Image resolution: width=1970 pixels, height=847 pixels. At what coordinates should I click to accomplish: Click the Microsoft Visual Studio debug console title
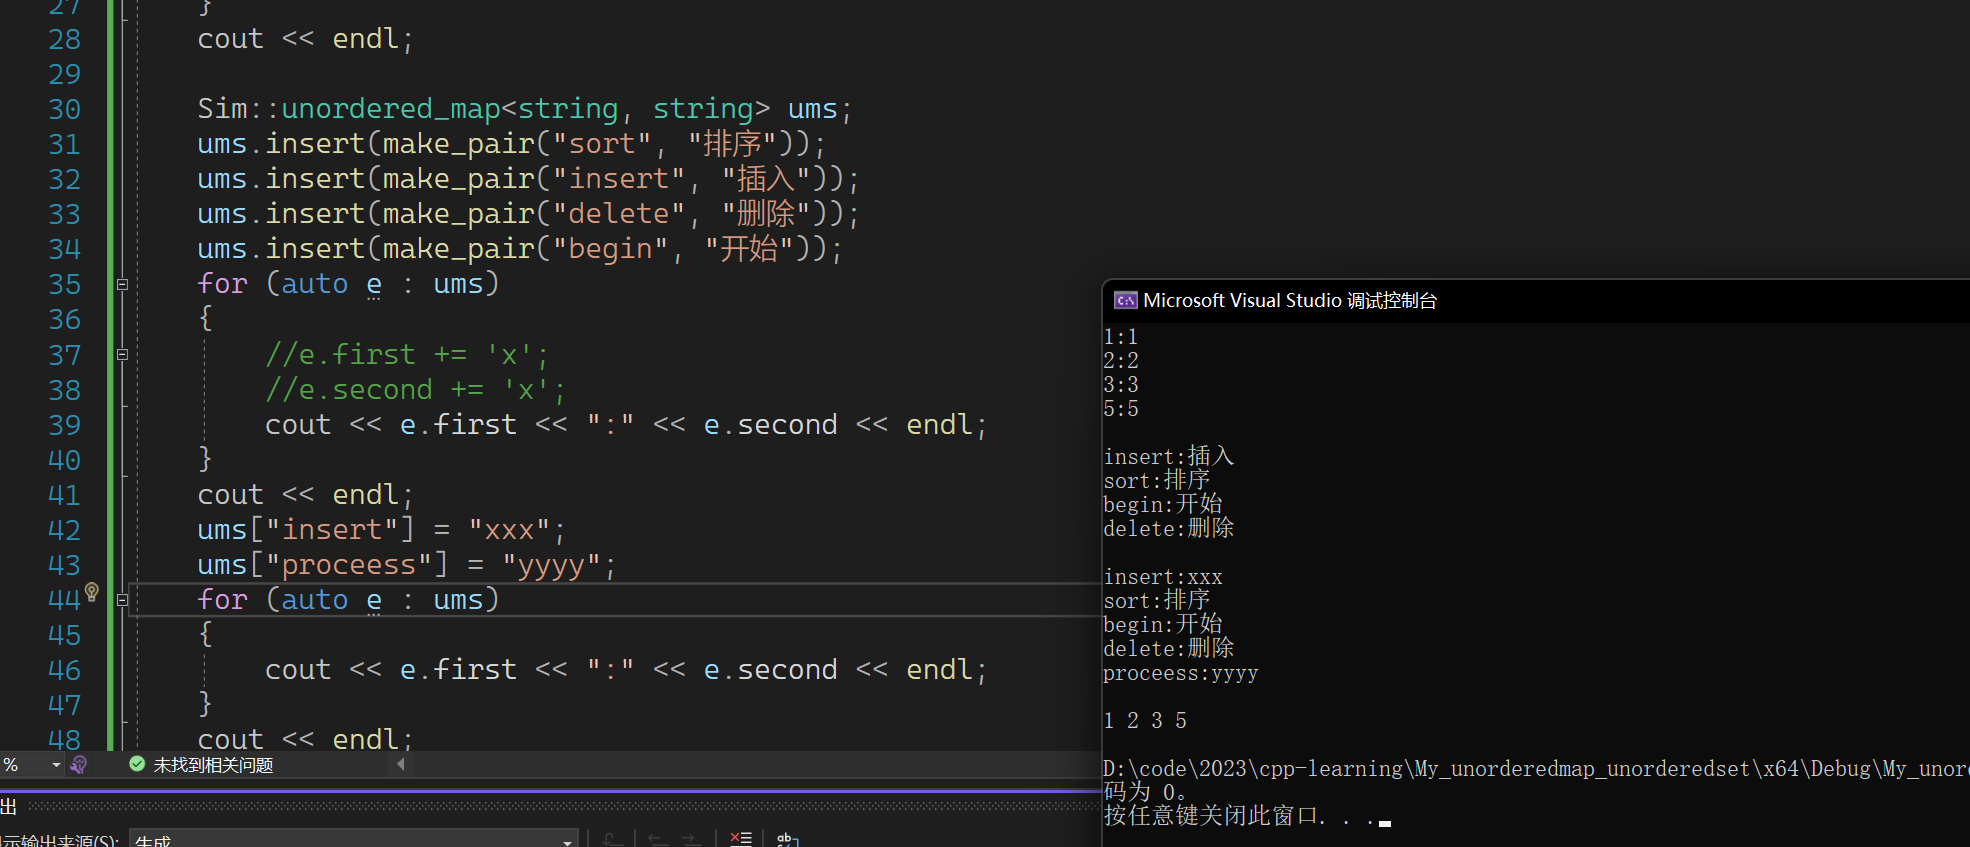tap(1290, 301)
